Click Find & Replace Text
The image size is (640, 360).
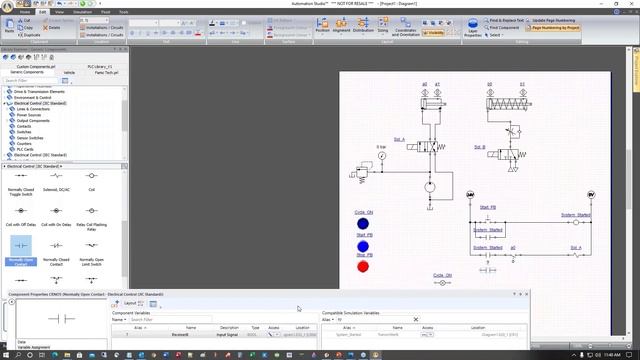504,20
